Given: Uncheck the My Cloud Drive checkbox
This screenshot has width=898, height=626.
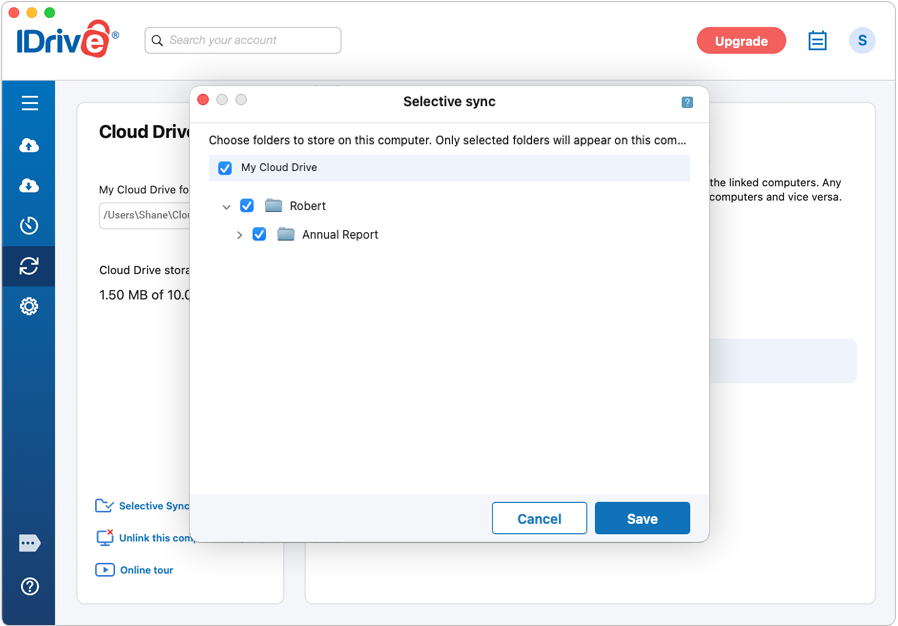Looking at the screenshot, I should click(x=225, y=168).
